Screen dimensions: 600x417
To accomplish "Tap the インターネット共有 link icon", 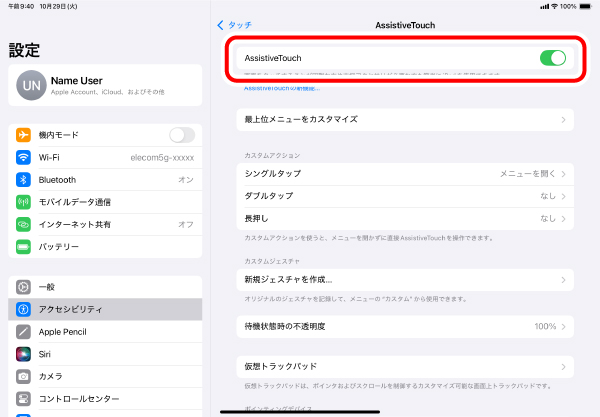I will (23, 225).
